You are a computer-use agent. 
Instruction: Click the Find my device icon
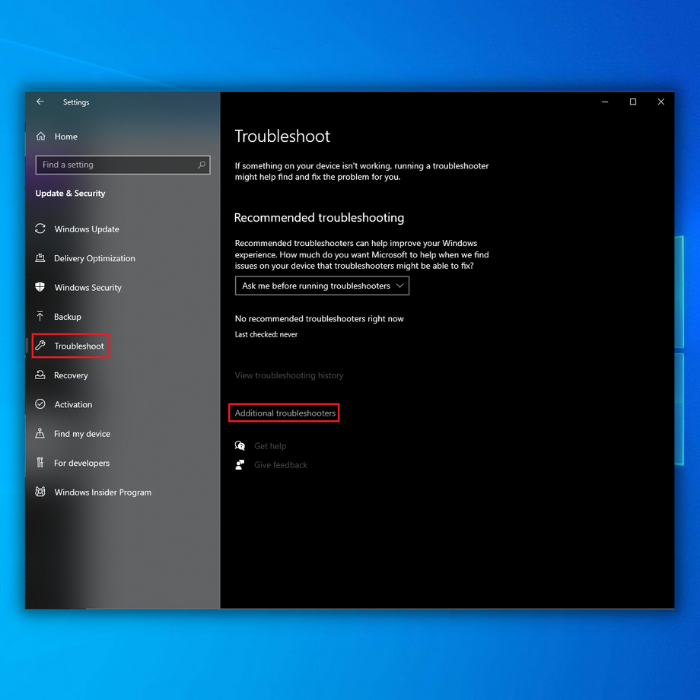40,433
